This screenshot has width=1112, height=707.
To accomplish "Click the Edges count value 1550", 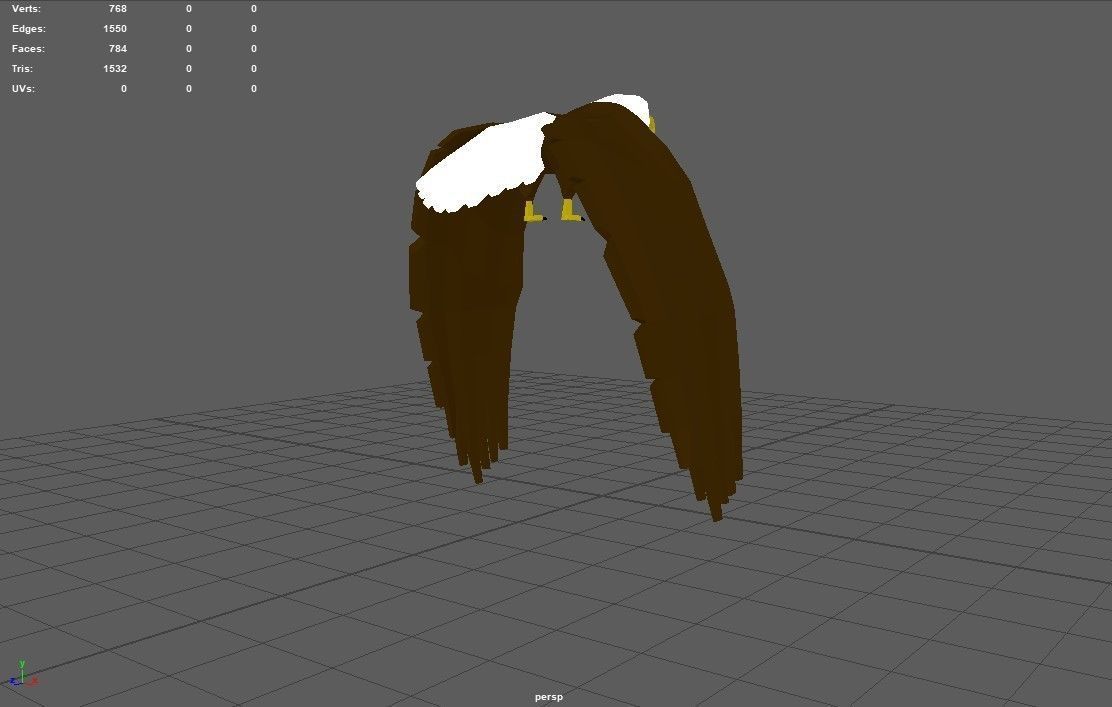I will coord(115,28).
